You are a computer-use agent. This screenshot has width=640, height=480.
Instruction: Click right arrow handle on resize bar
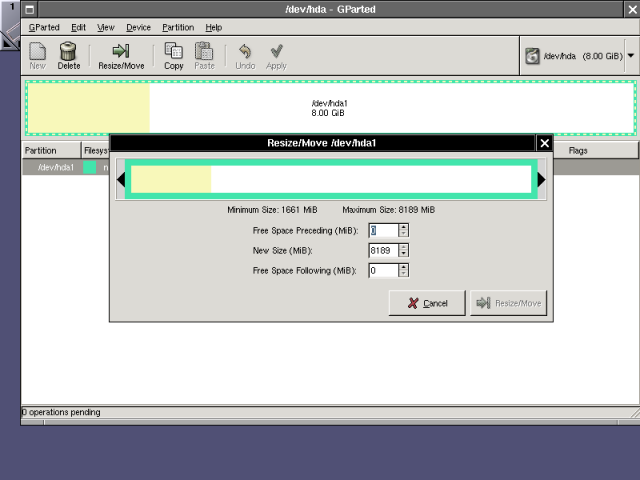pos(541,180)
